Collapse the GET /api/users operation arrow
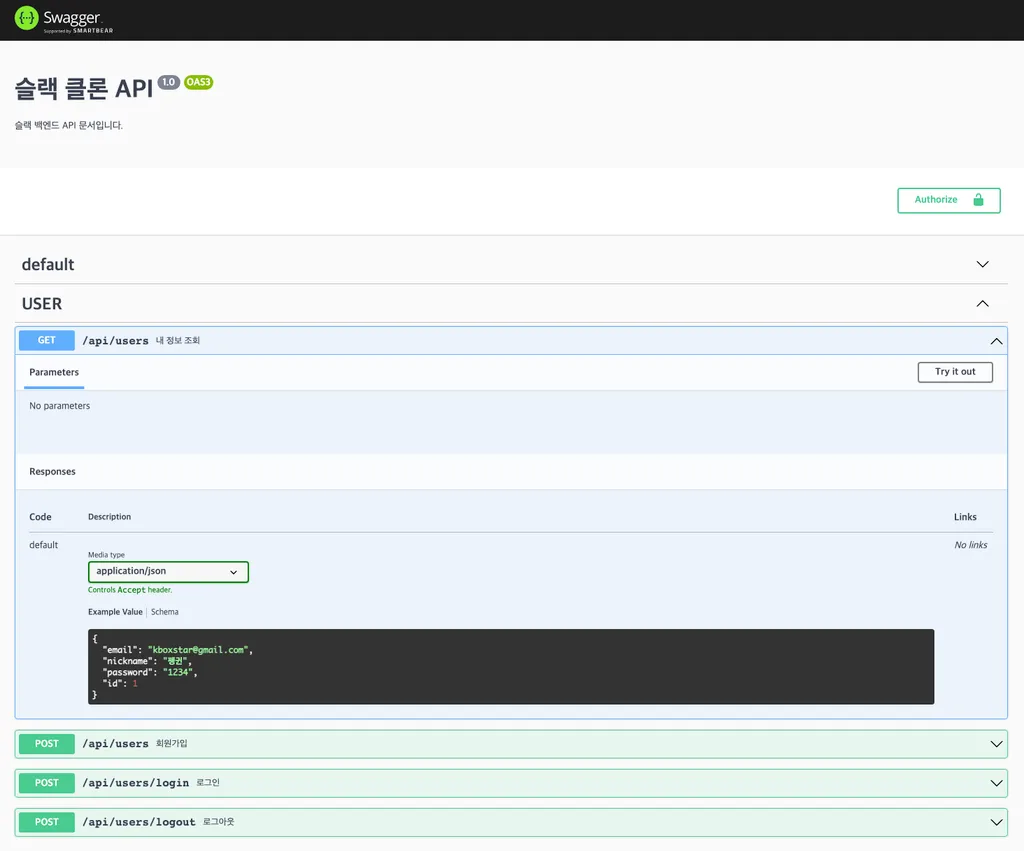Screen dimensions: 1024x851 pyautogui.click(x=996, y=341)
